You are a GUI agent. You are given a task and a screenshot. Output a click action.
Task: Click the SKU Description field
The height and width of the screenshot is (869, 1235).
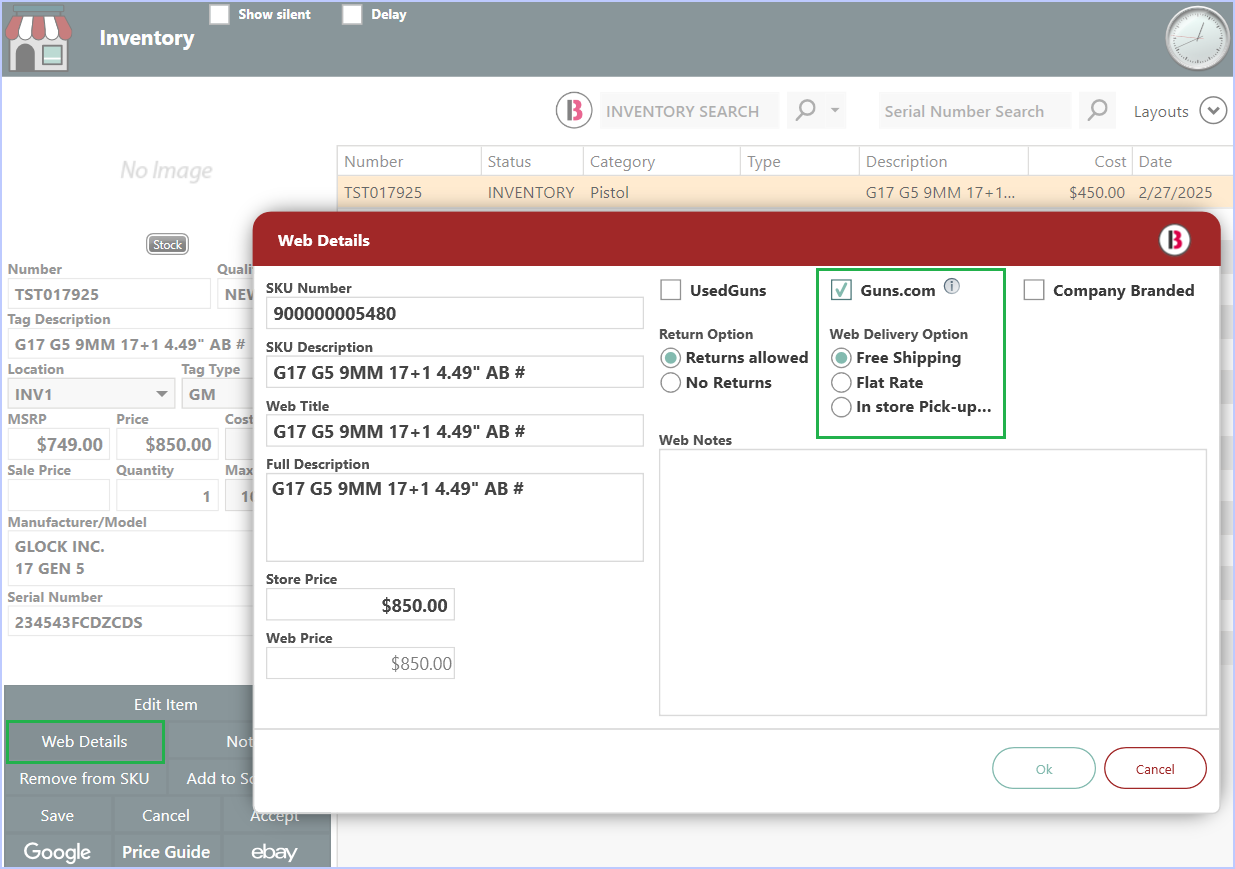[x=455, y=372]
